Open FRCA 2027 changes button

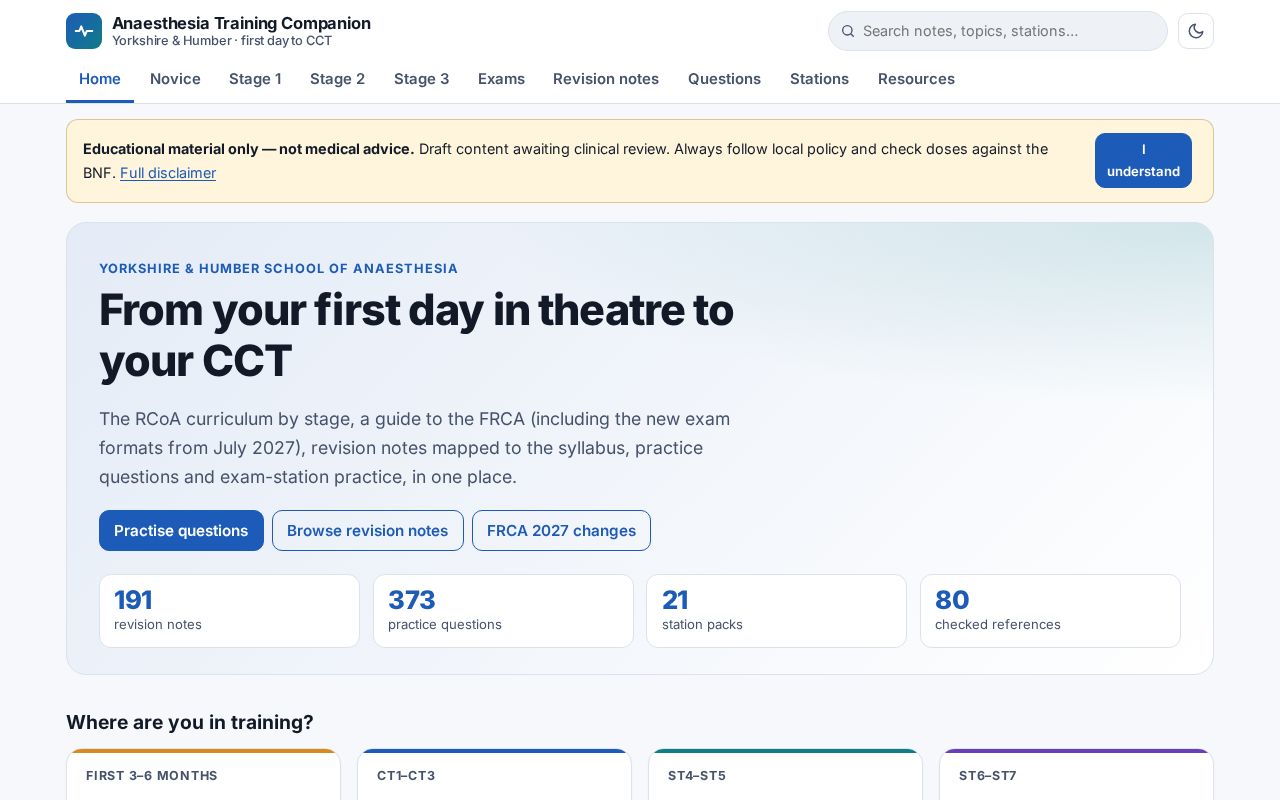(561, 530)
